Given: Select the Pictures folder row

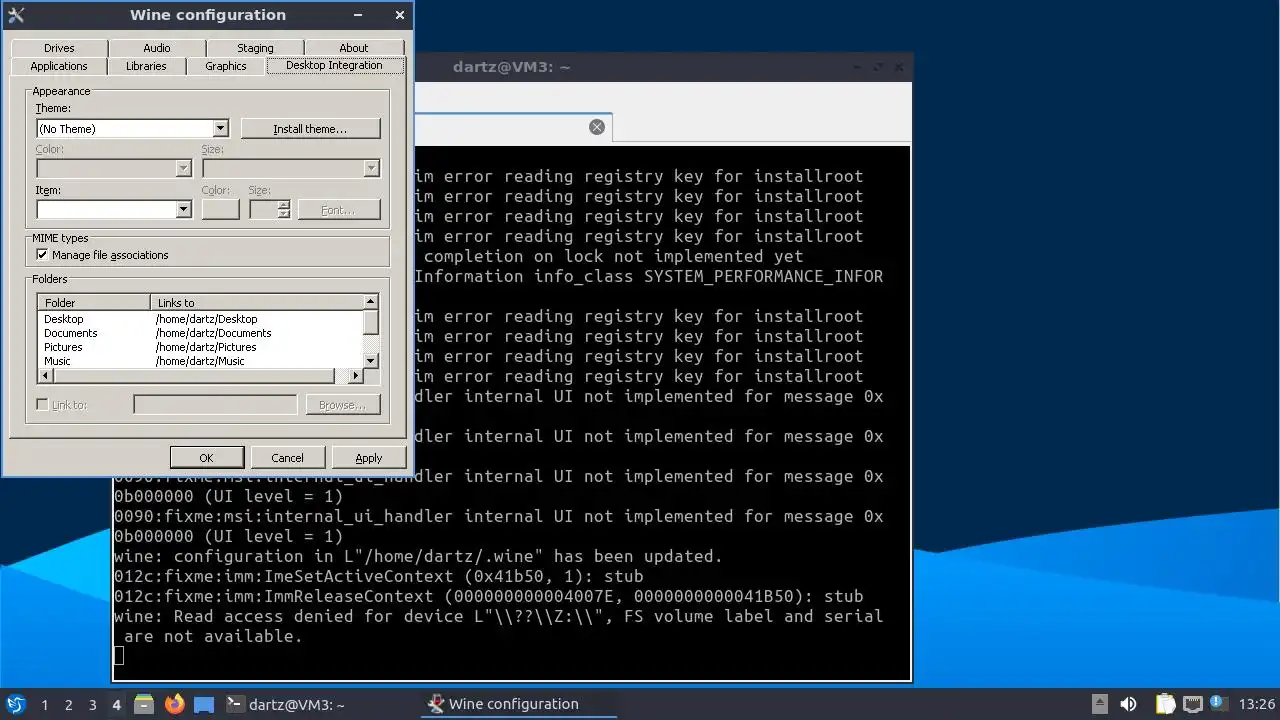Looking at the screenshot, I should tap(200, 347).
